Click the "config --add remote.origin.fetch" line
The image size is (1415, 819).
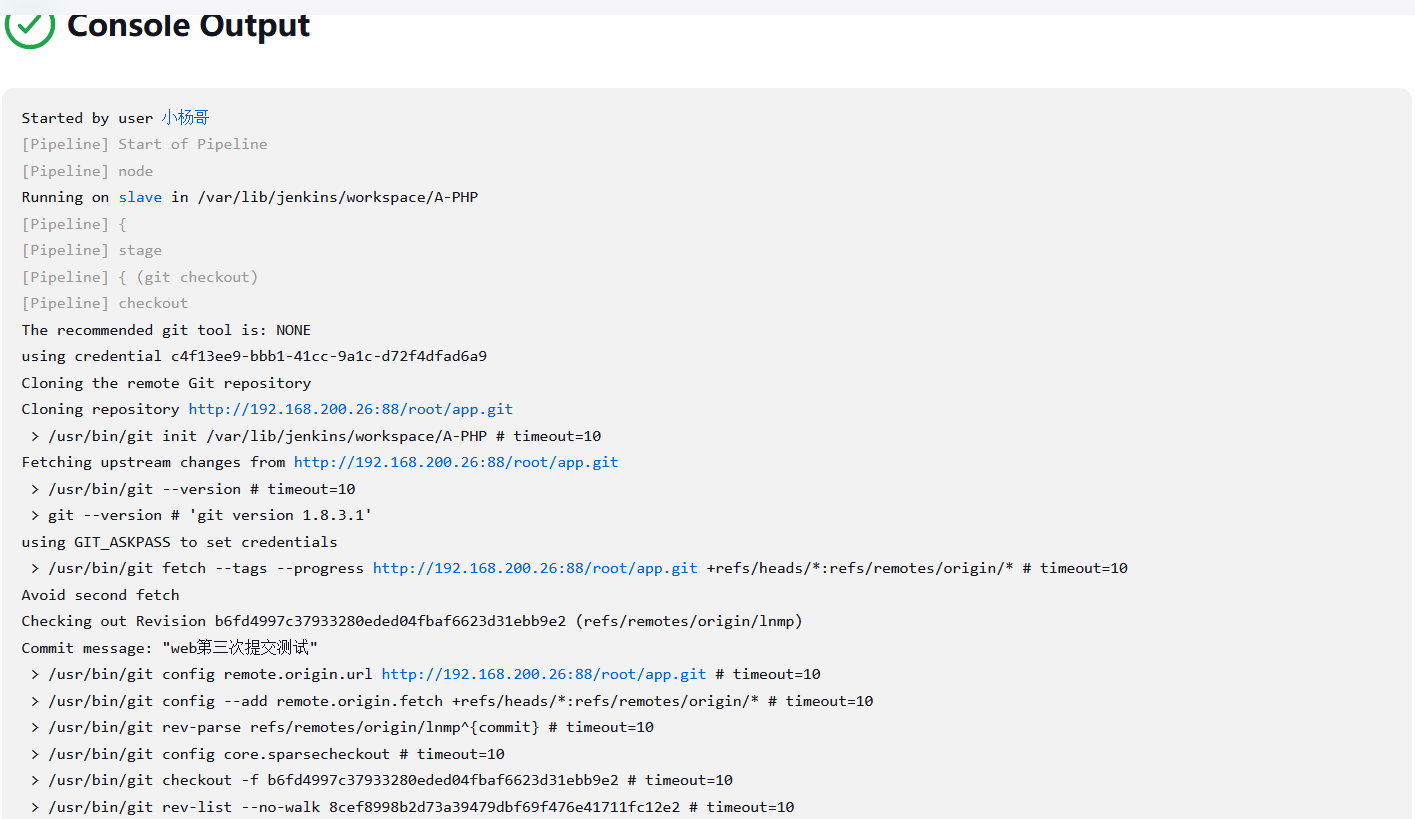[452, 701]
